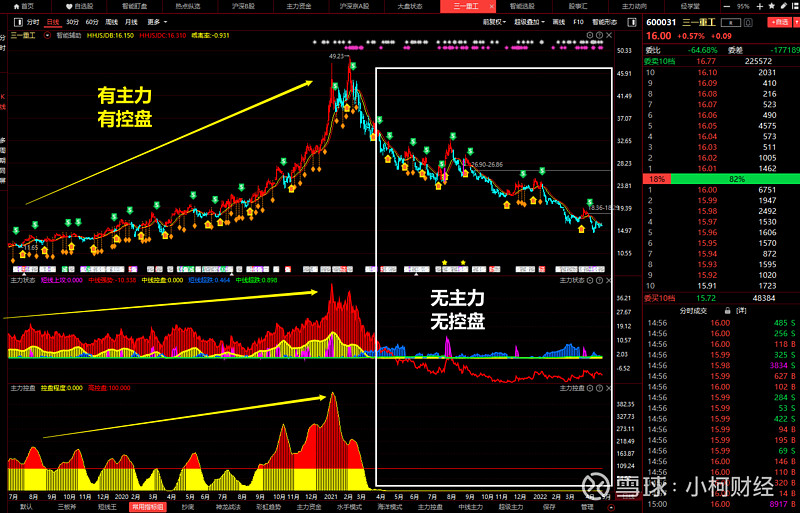The width and height of the screenshot is (800, 513).
Task: Select the 水手模式 template
Action: tap(349, 507)
